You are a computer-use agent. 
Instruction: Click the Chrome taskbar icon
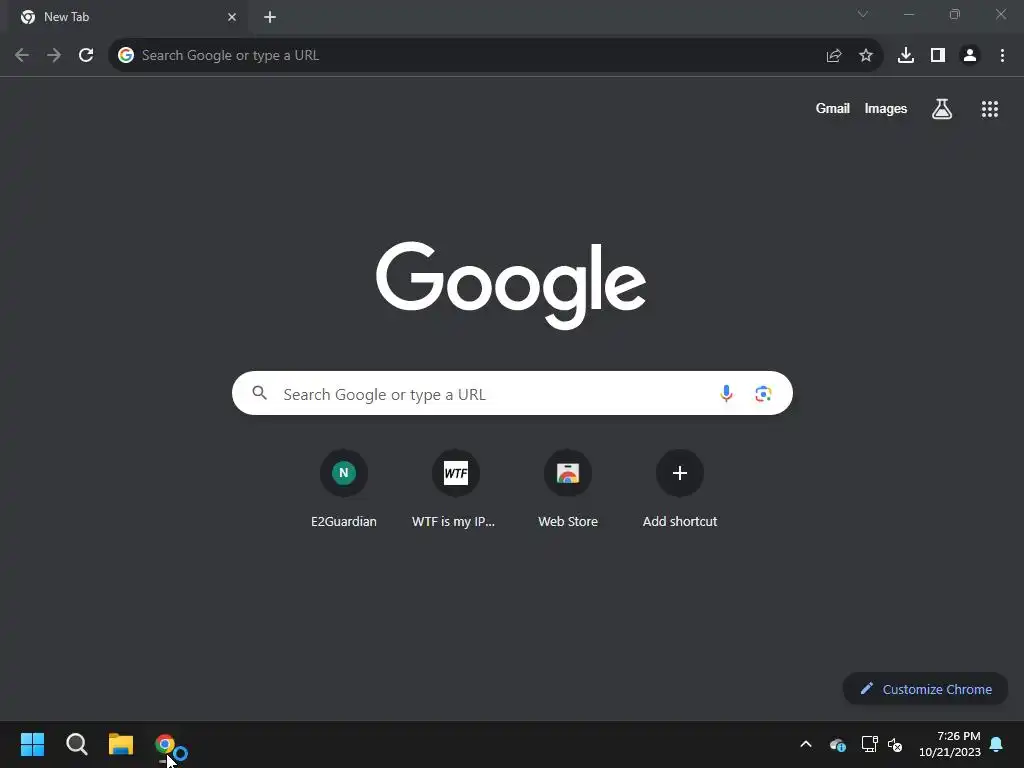click(165, 744)
